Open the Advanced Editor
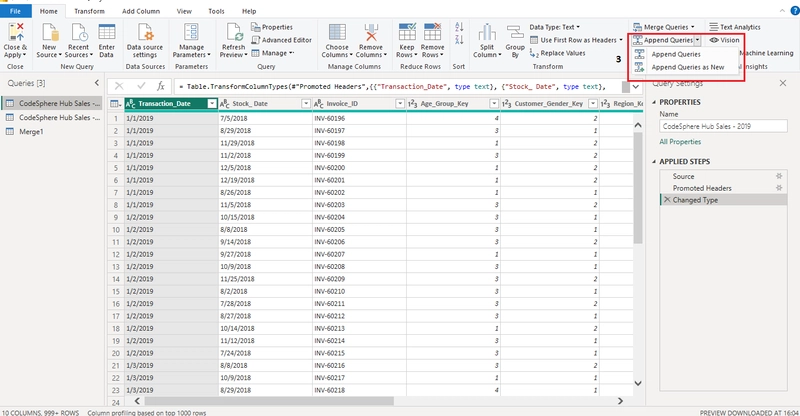 point(281,40)
